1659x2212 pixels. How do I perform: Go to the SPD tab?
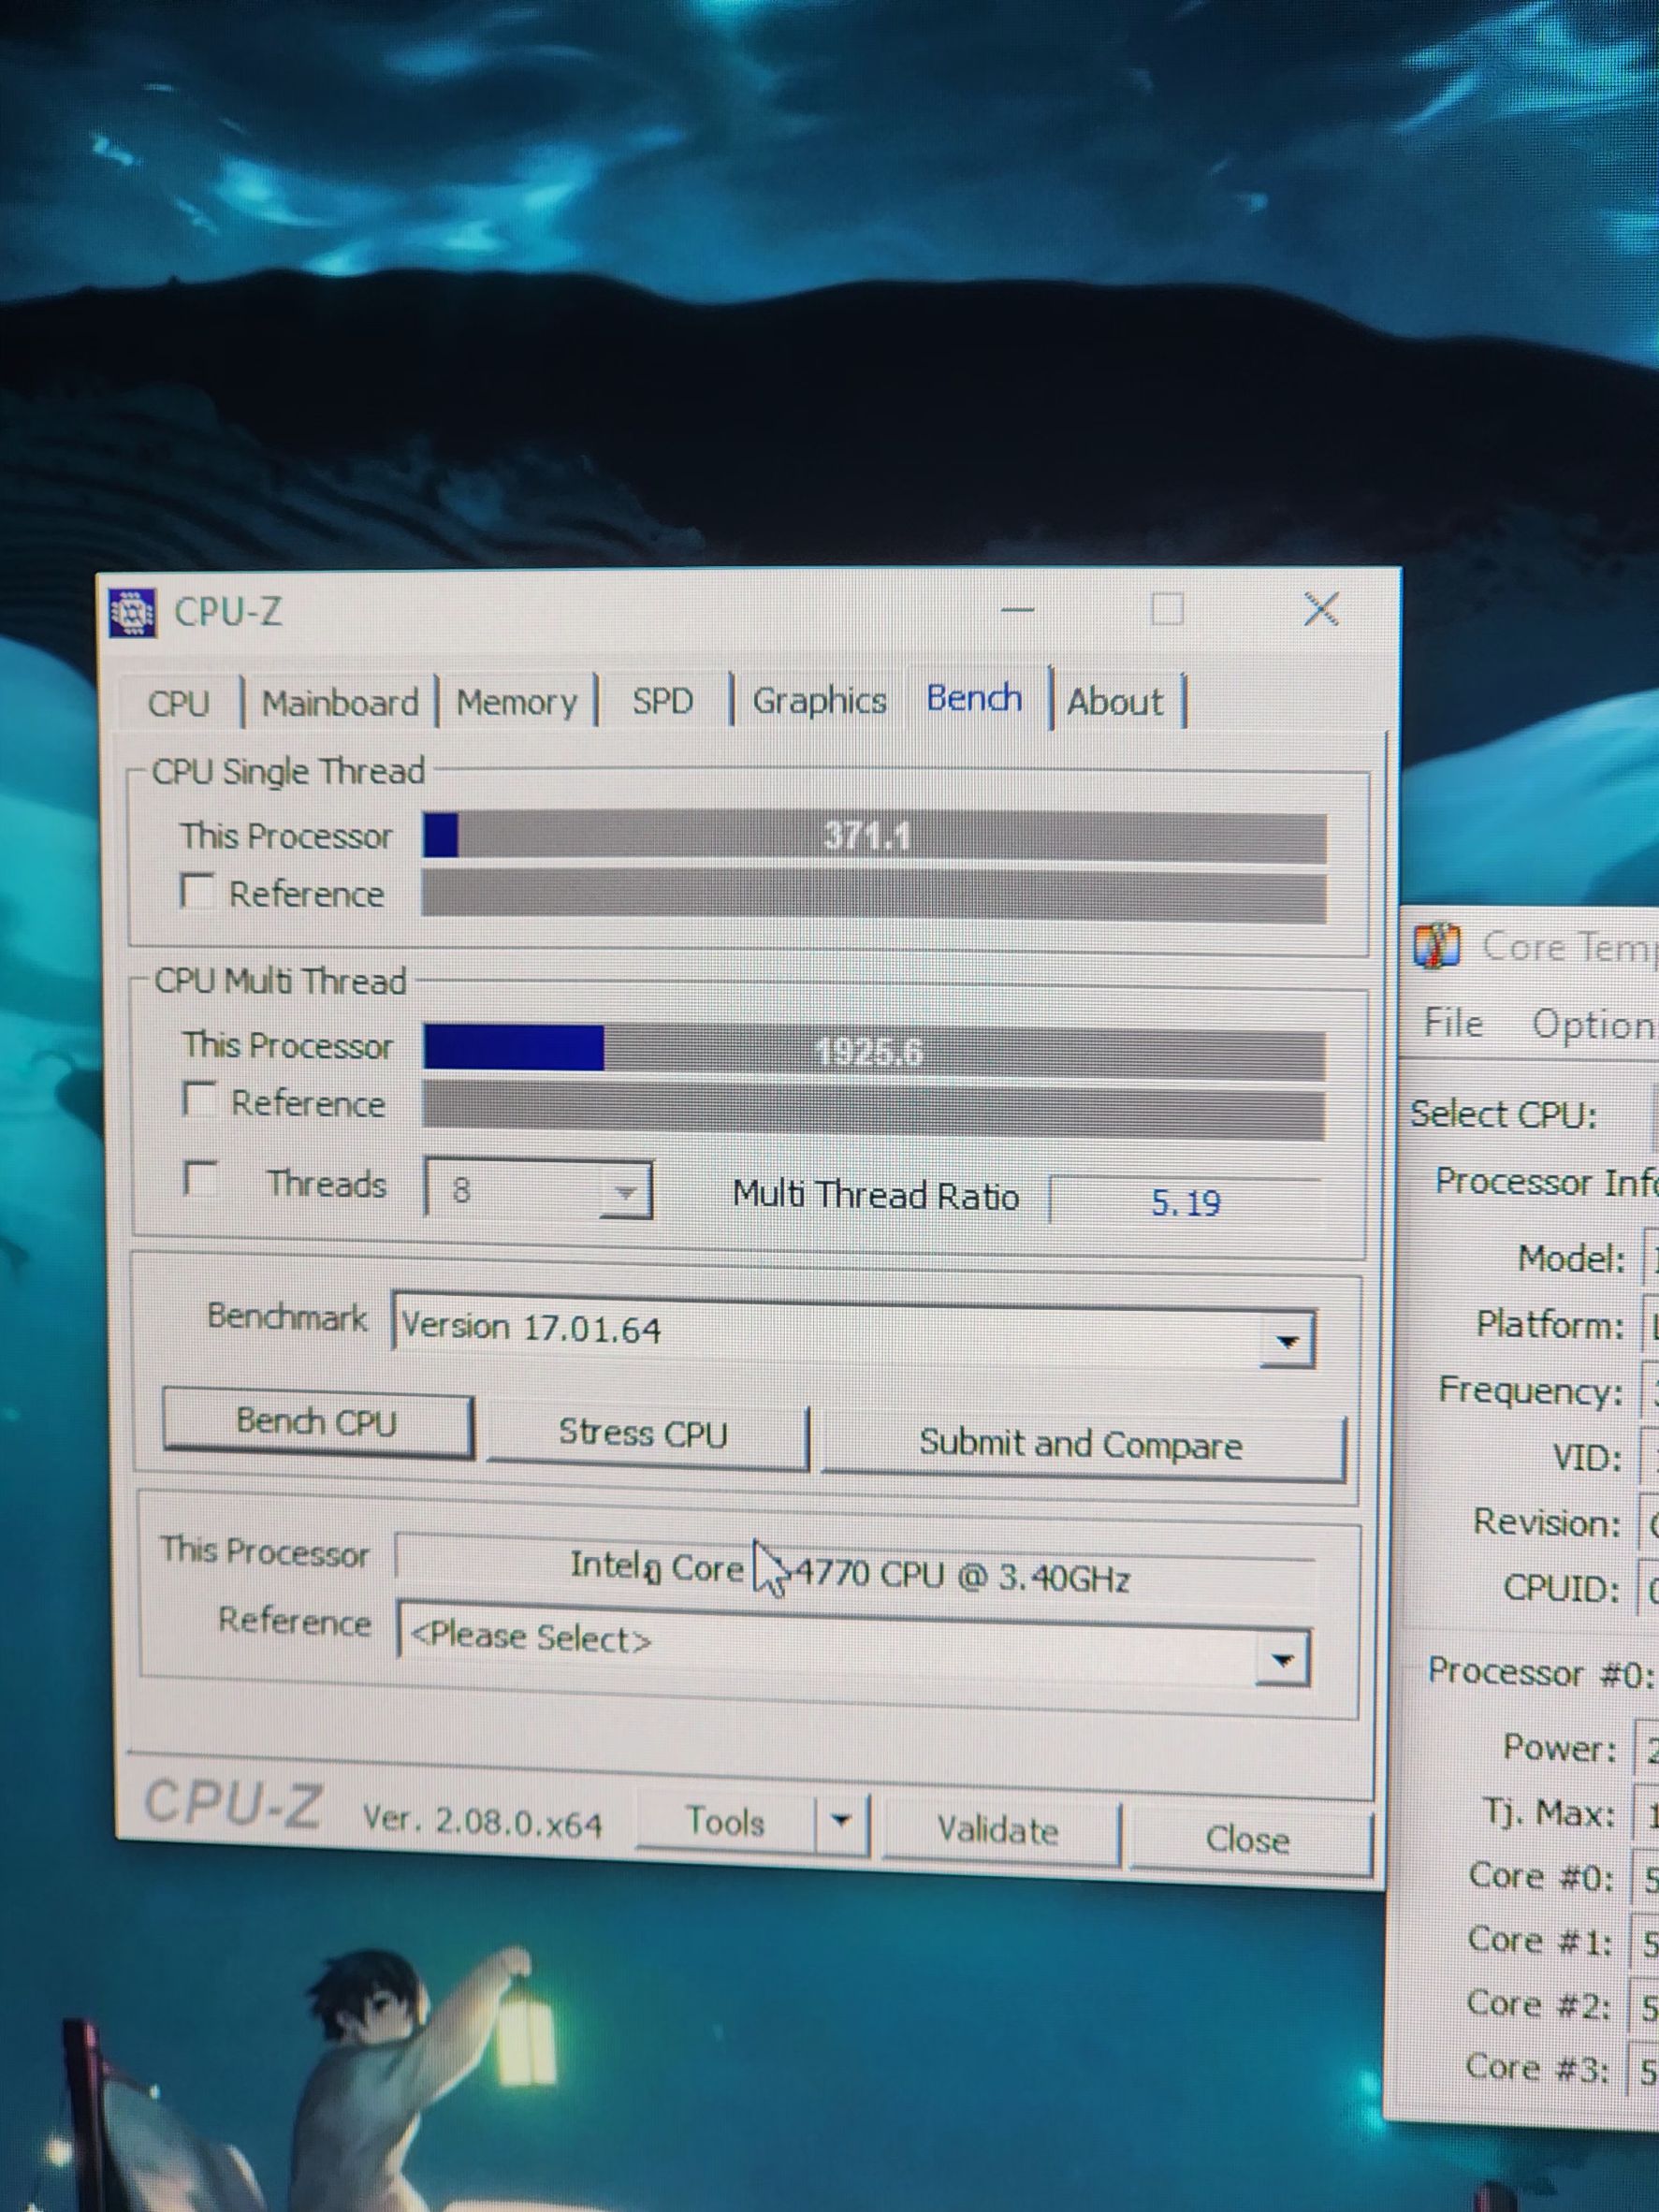coord(662,701)
